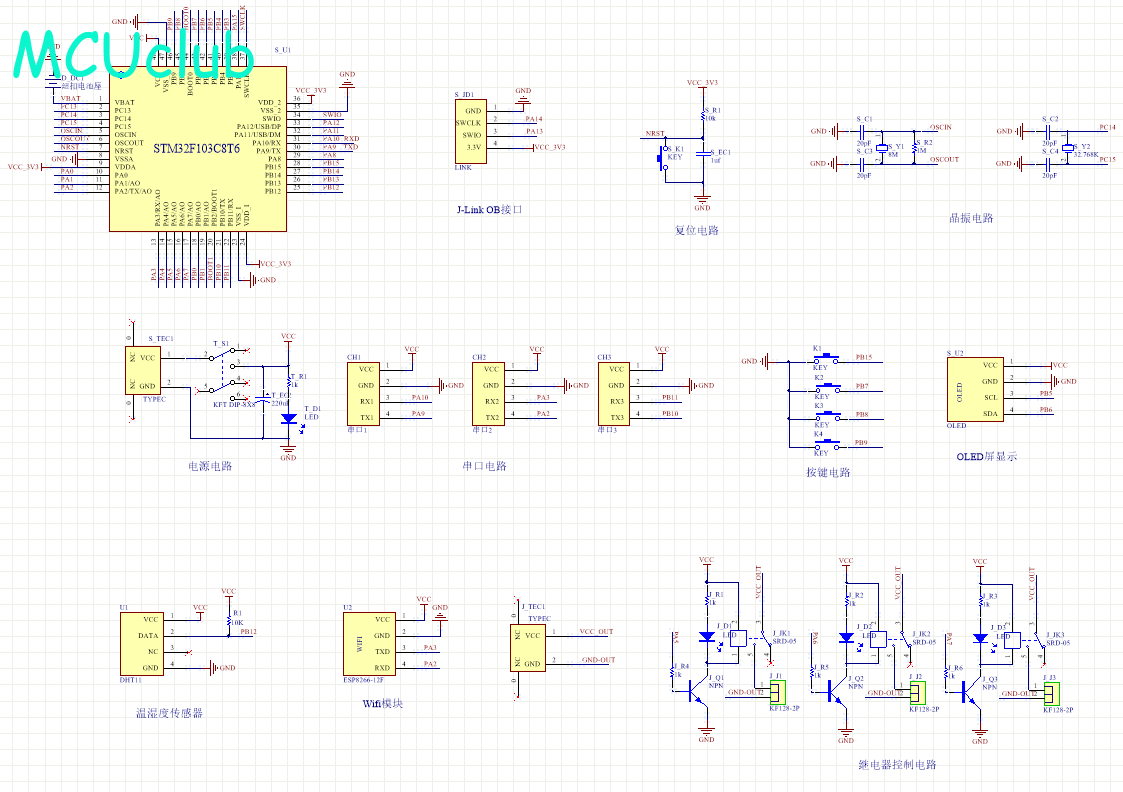This screenshot has width=1123, height=792.
Task: Select the J_J3 KF128-2P terminal block
Action: pos(1051,694)
